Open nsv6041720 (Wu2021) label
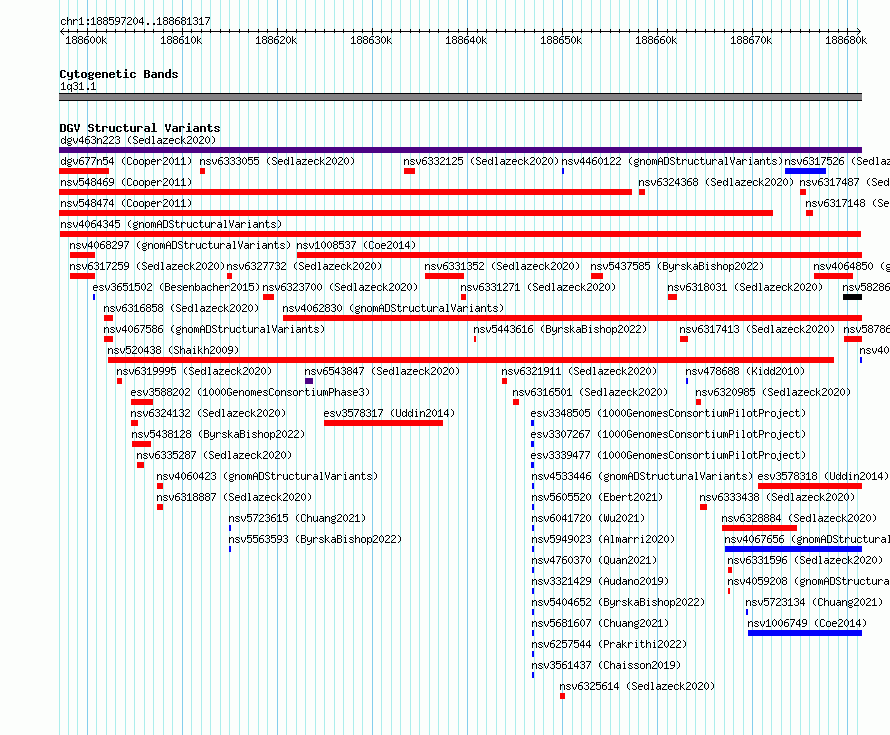 588,518
